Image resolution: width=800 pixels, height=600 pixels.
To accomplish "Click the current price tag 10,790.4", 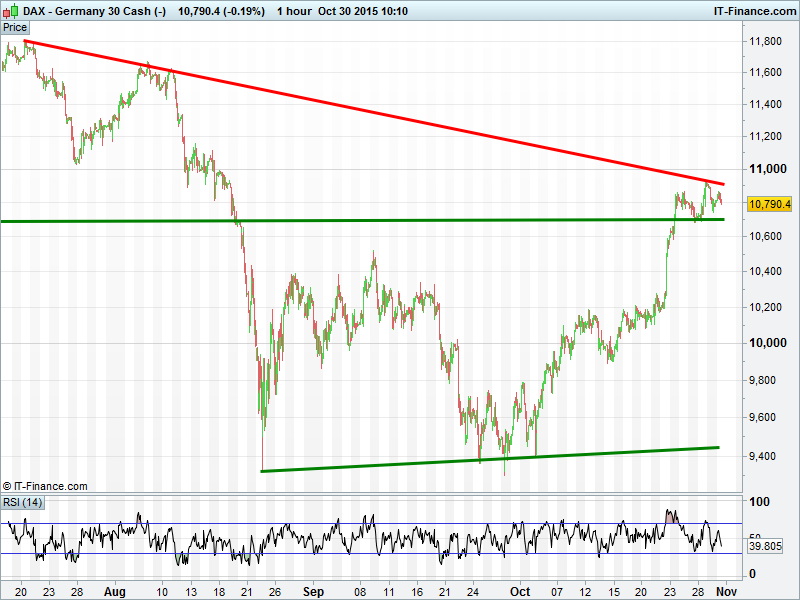I will point(770,205).
